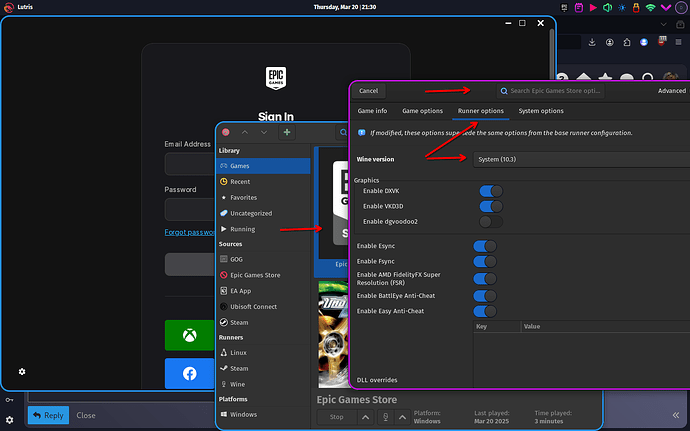Image resolution: width=690 pixels, height=431 pixels.
Task: Click the Stop button for Epic Games Store
Action: coord(337,417)
